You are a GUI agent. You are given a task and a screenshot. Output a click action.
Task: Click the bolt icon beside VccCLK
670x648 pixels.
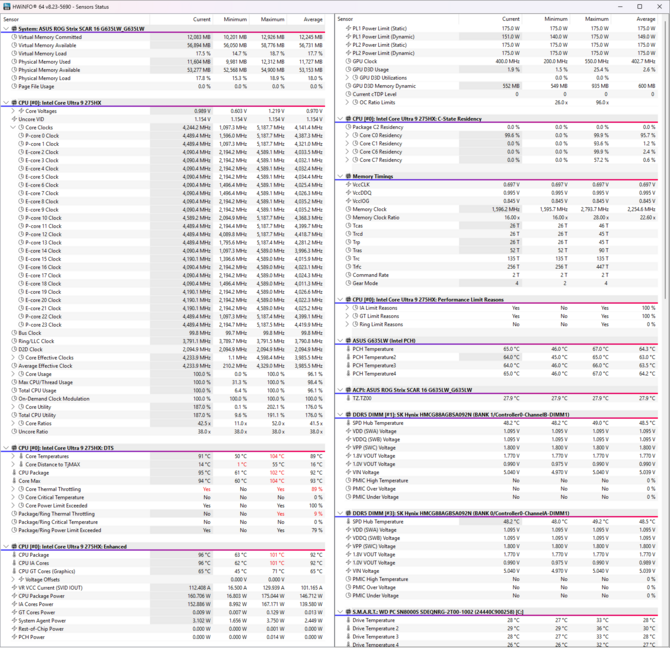348,185
